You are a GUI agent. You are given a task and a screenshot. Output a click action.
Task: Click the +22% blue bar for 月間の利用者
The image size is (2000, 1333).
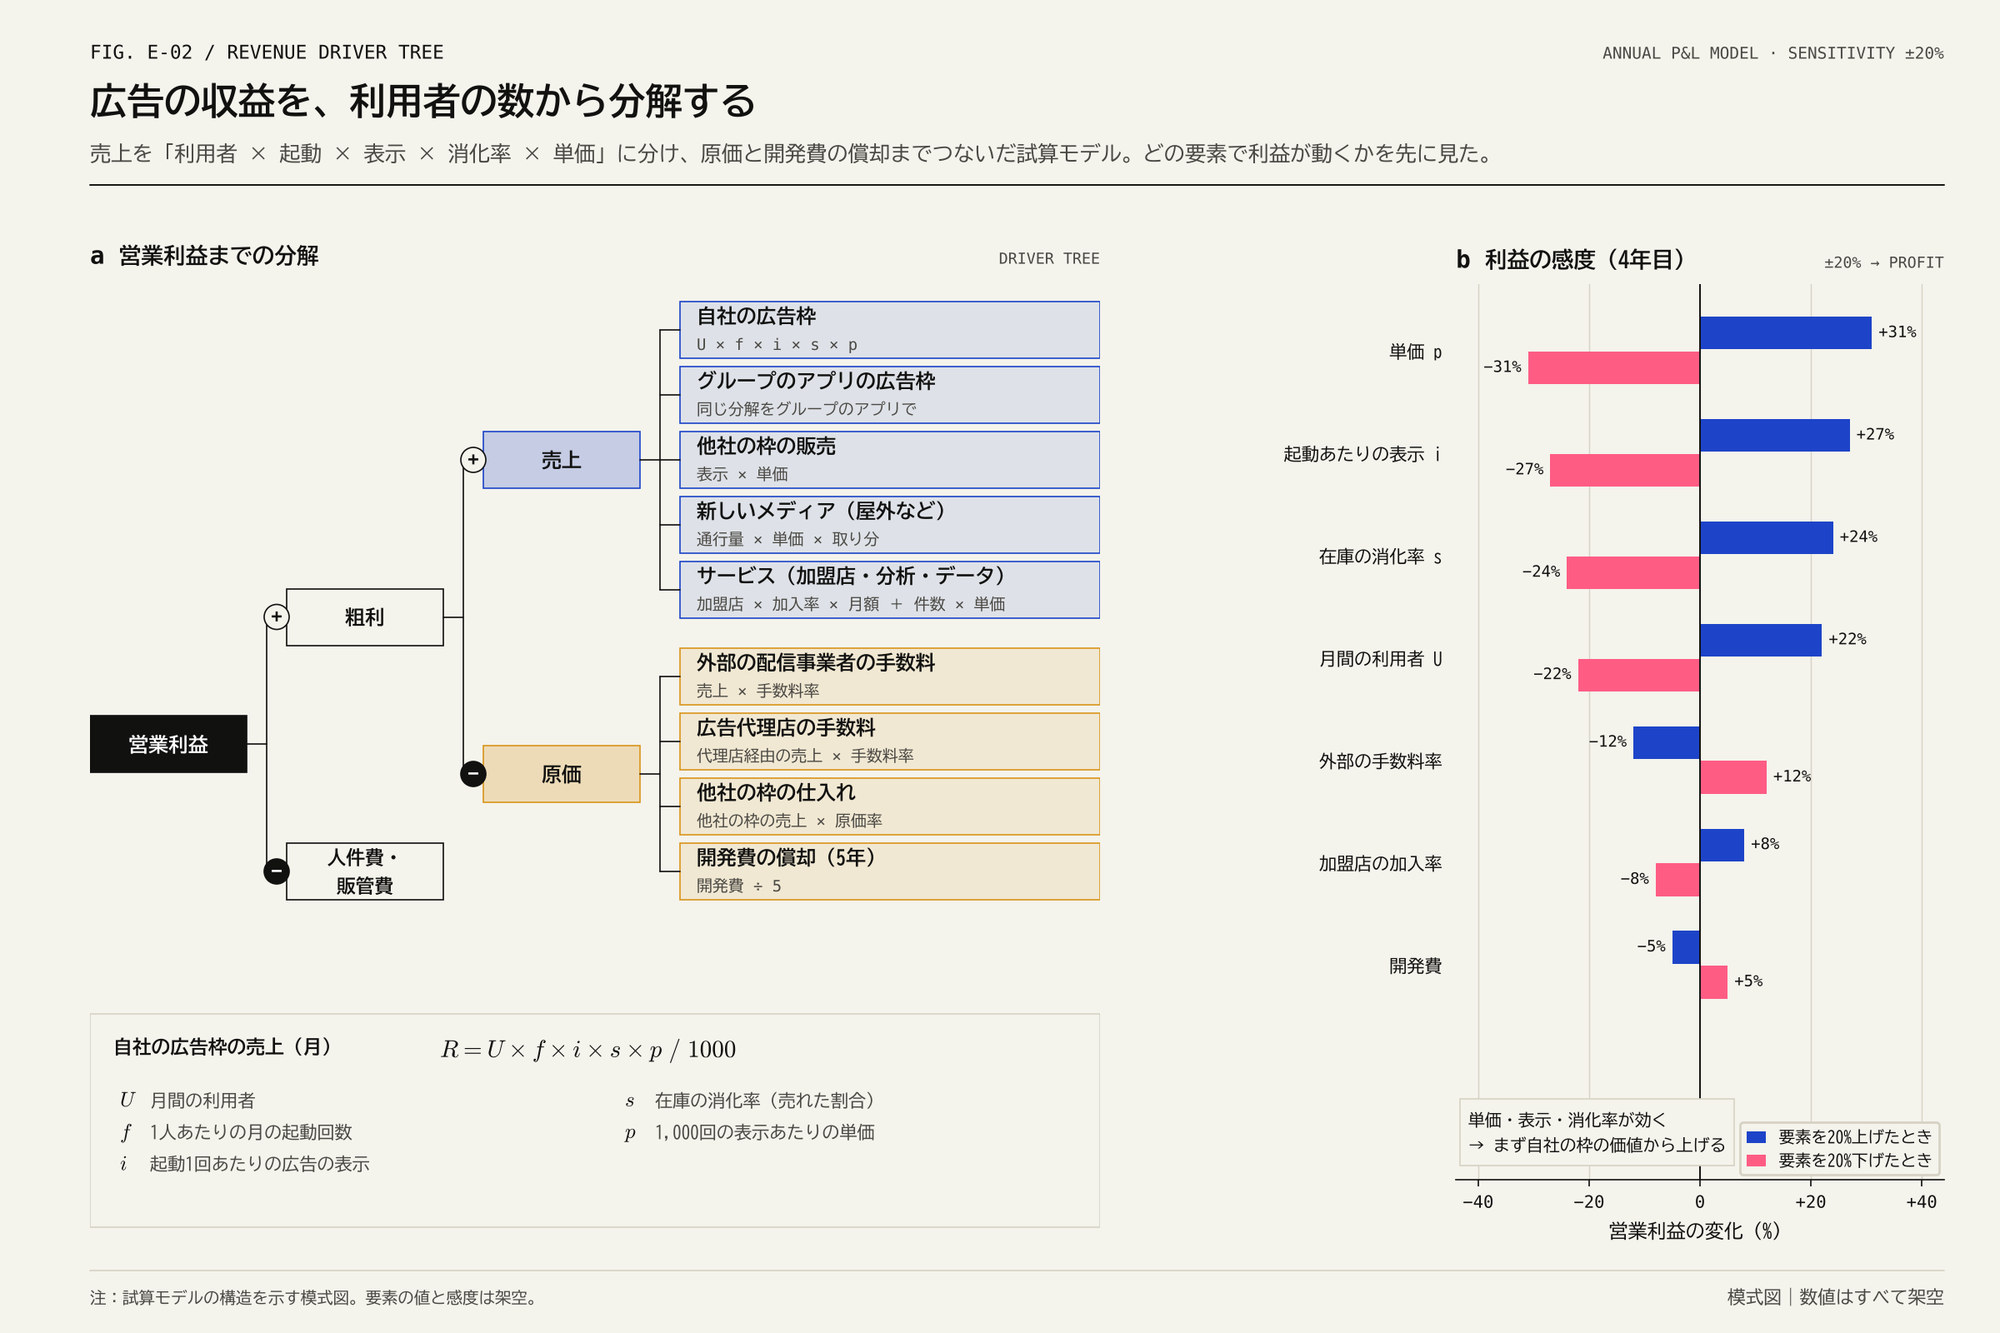1761,640
